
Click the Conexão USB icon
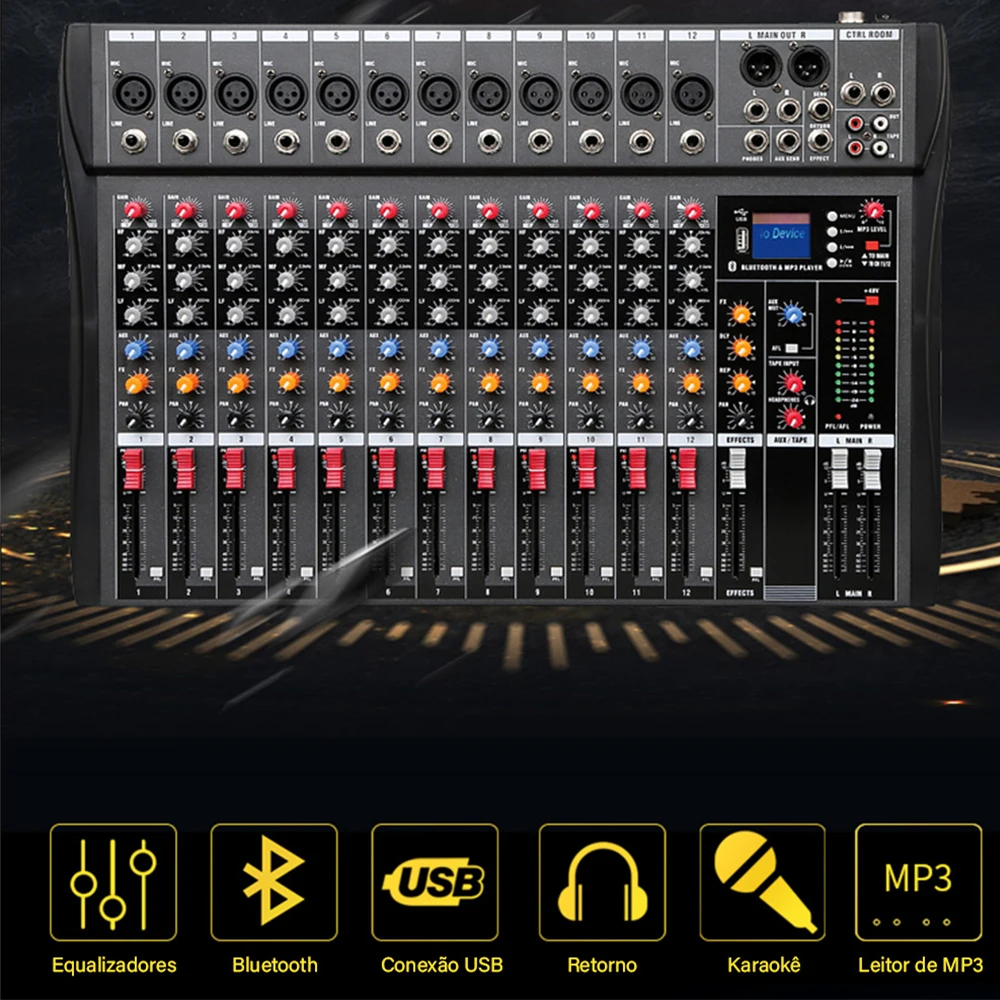435,882
